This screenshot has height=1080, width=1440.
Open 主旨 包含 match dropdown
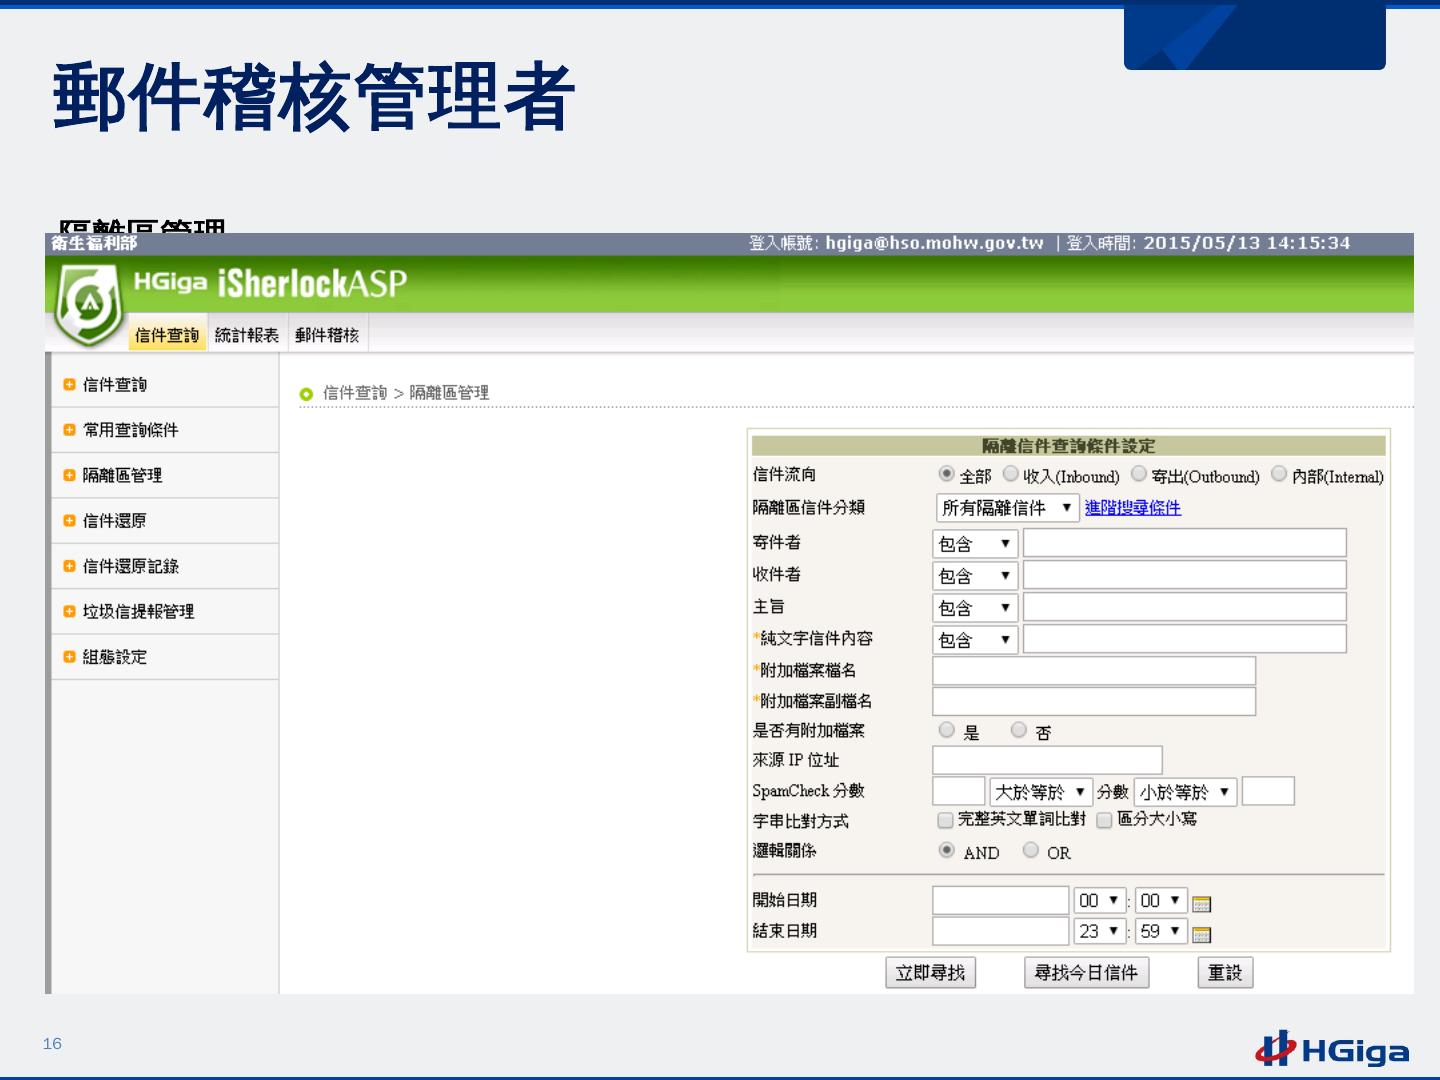[x=975, y=608]
